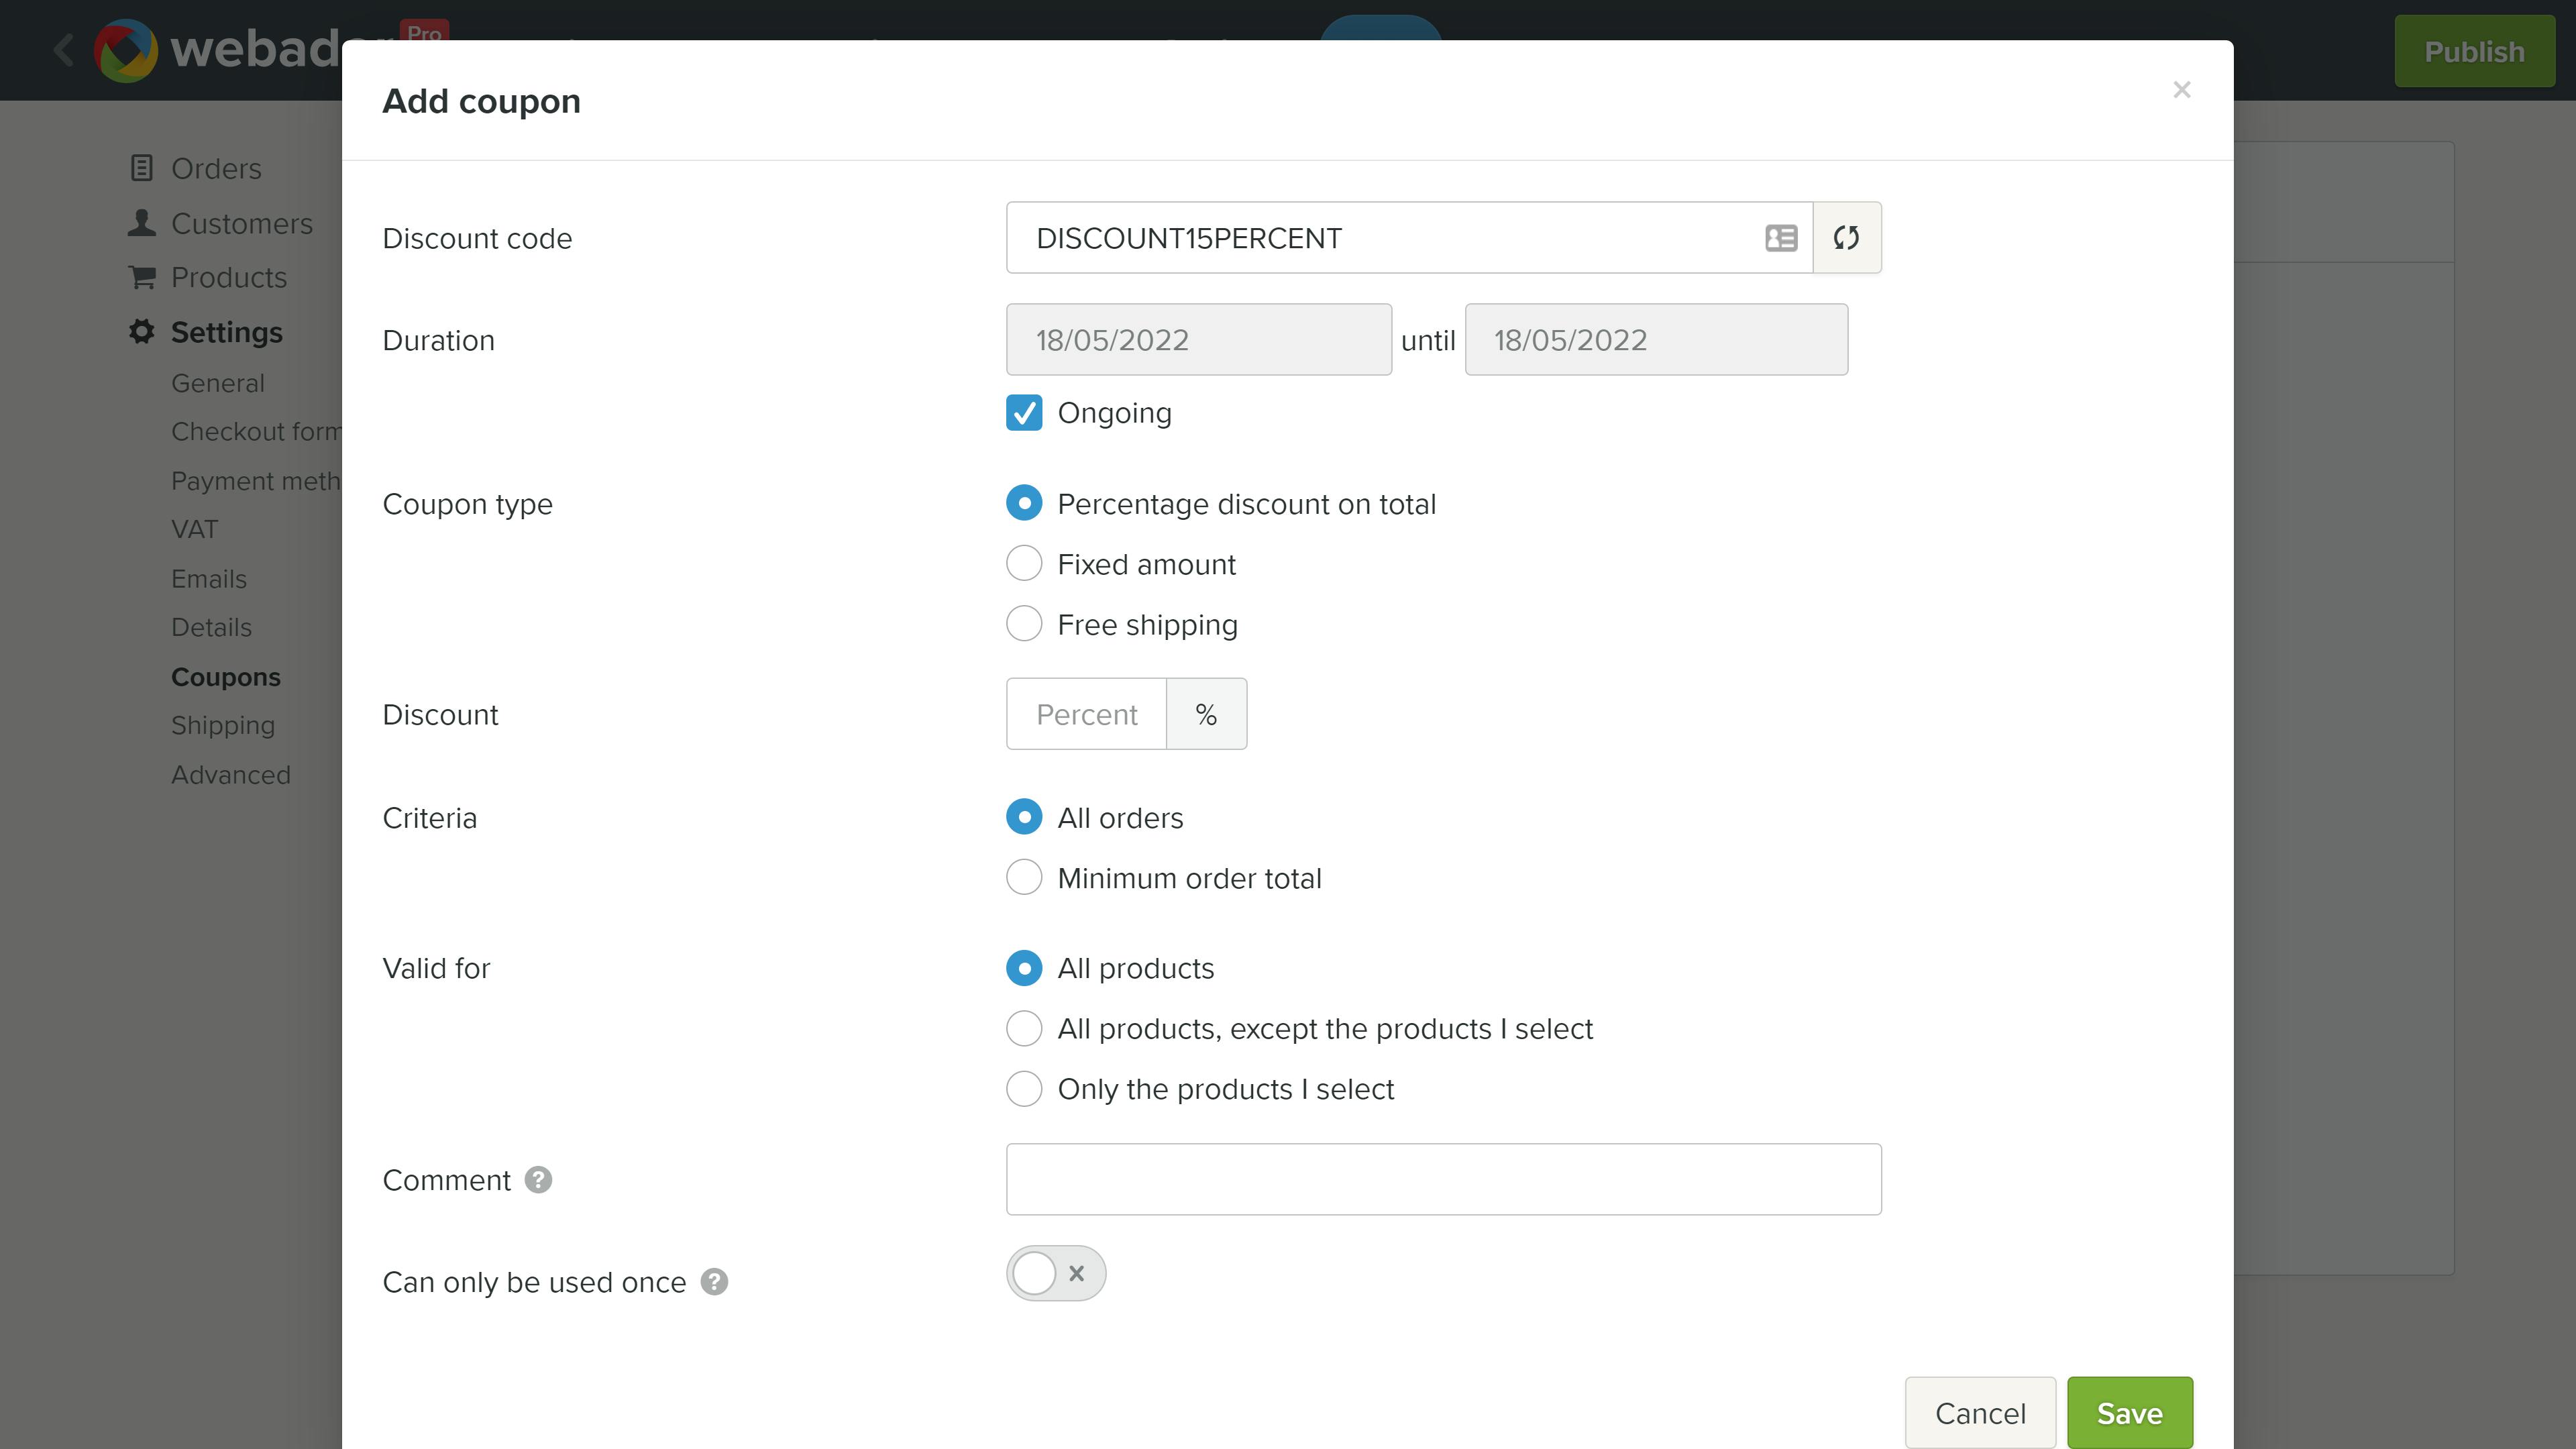Viewport: 2576px width, 1449px height.
Task: Generate a random discount code
Action: 1846,238
